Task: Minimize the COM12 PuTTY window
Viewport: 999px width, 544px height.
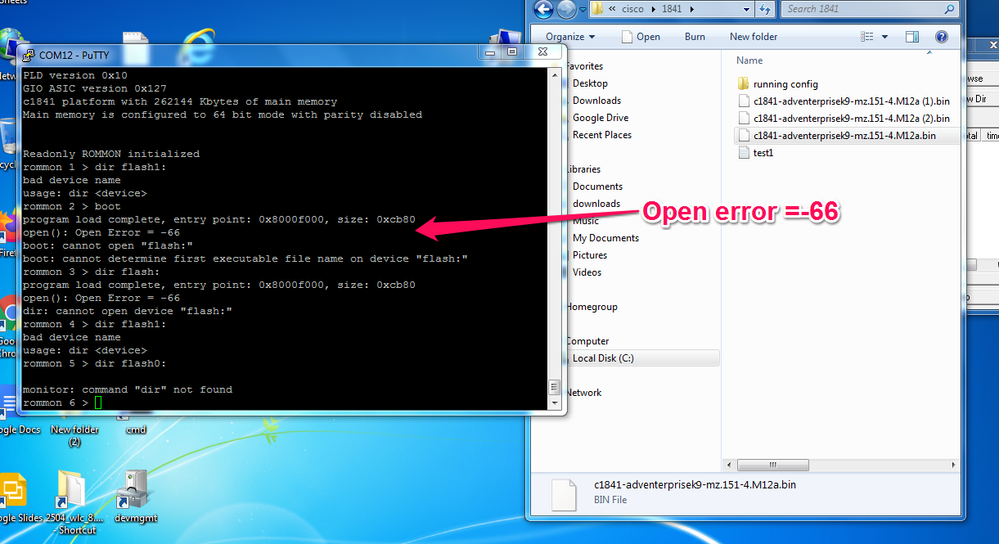Action: point(489,52)
